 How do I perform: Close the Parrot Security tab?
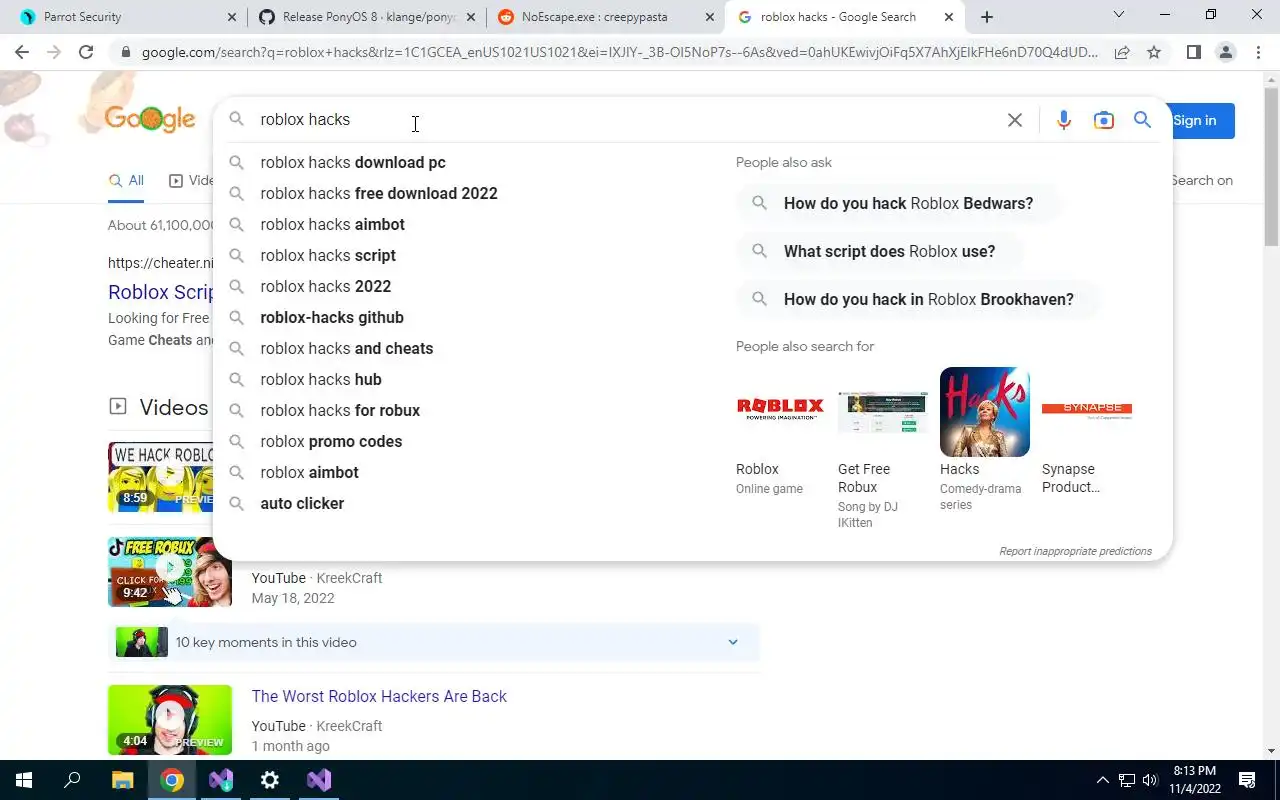(x=232, y=17)
